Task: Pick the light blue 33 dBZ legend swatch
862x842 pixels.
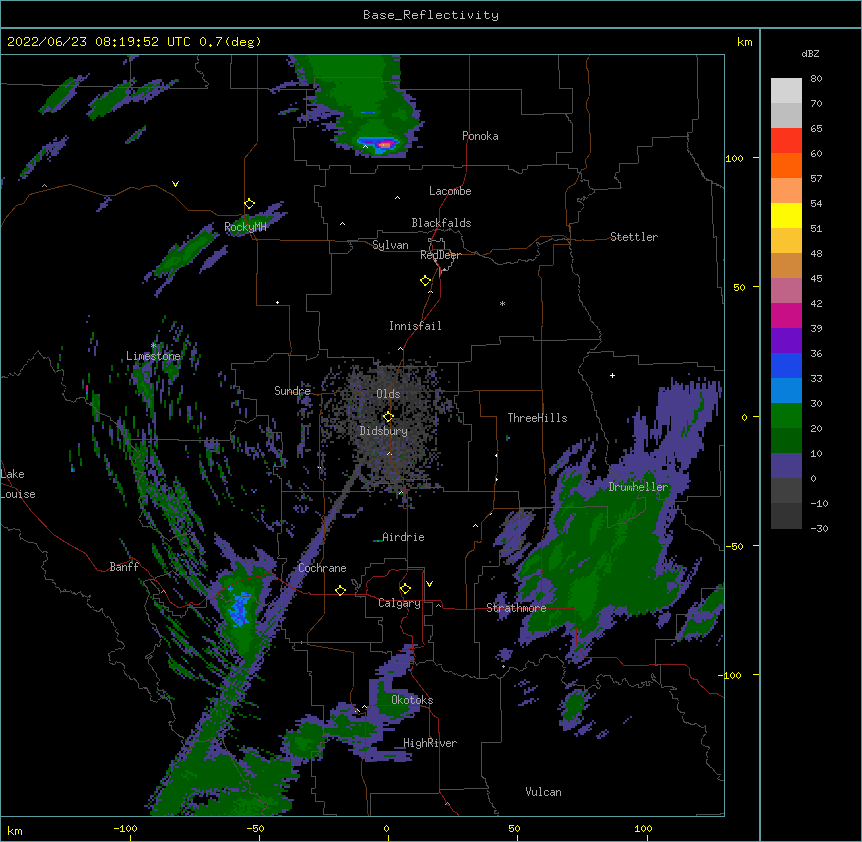Action: coord(786,390)
